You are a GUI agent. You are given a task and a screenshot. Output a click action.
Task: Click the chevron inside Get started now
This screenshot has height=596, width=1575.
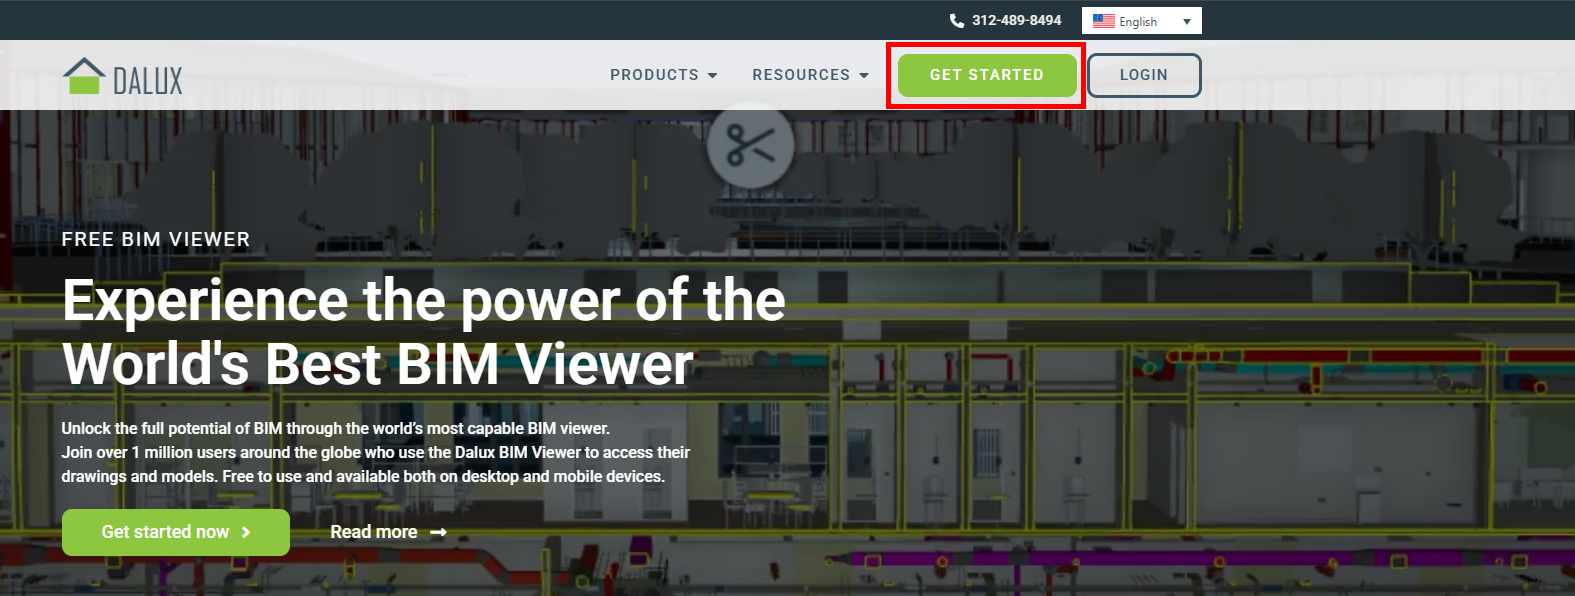pyautogui.click(x=246, y=533)
